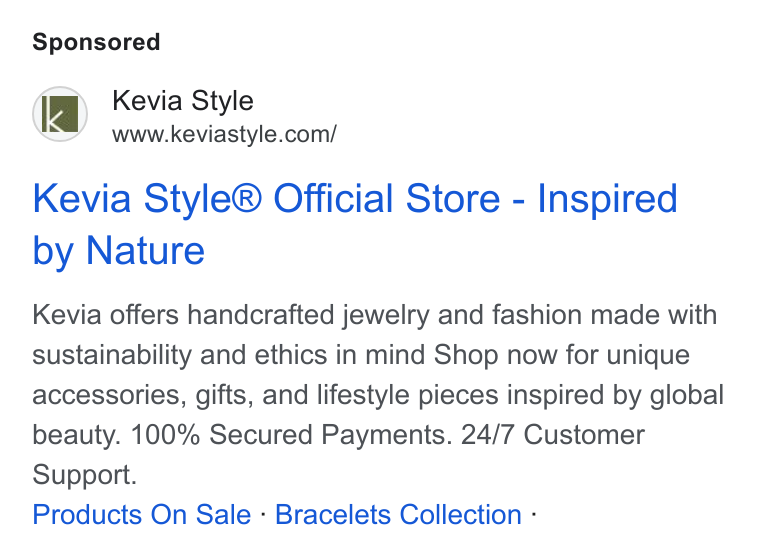Click the Kevia Style green K logo

tap(60, 114)
